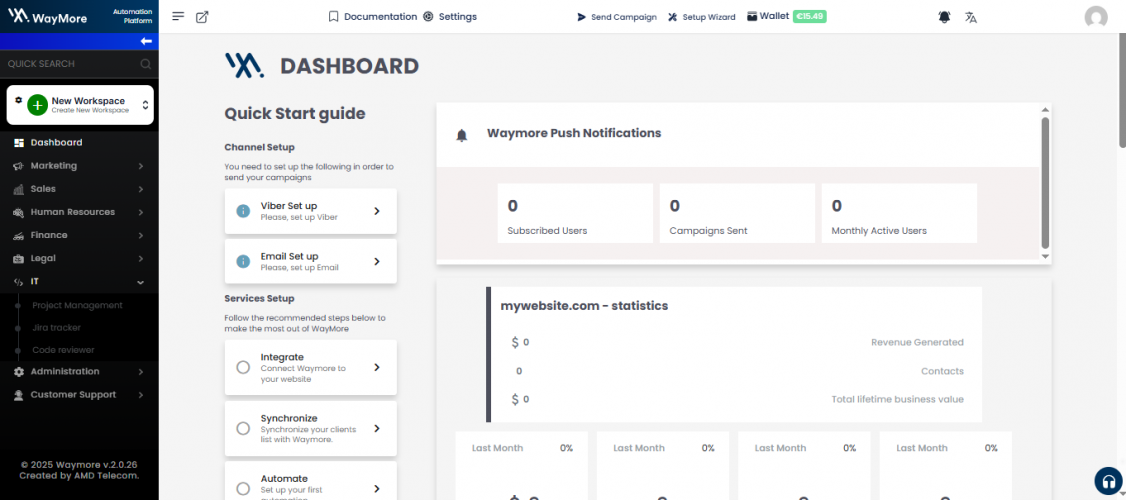Click the Legal briefcase icon

(19, 258)
